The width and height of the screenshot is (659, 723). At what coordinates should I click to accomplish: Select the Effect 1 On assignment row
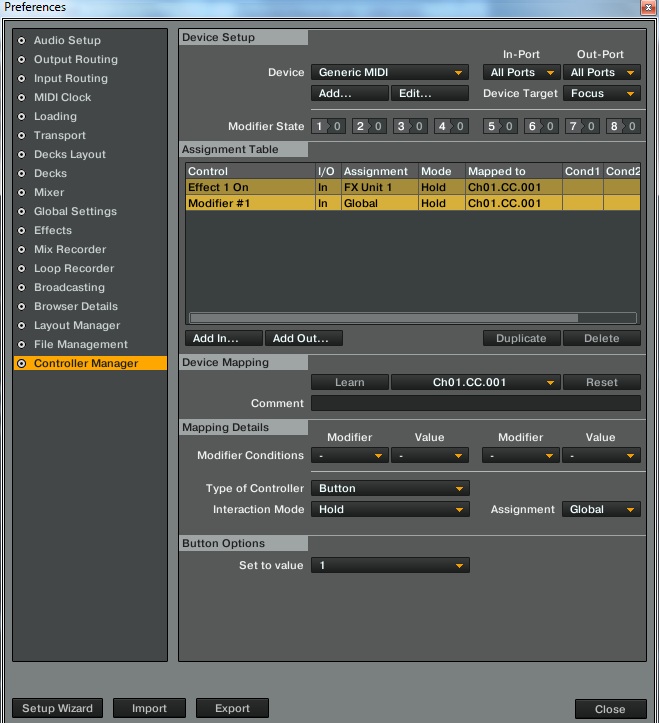[413, 187]
